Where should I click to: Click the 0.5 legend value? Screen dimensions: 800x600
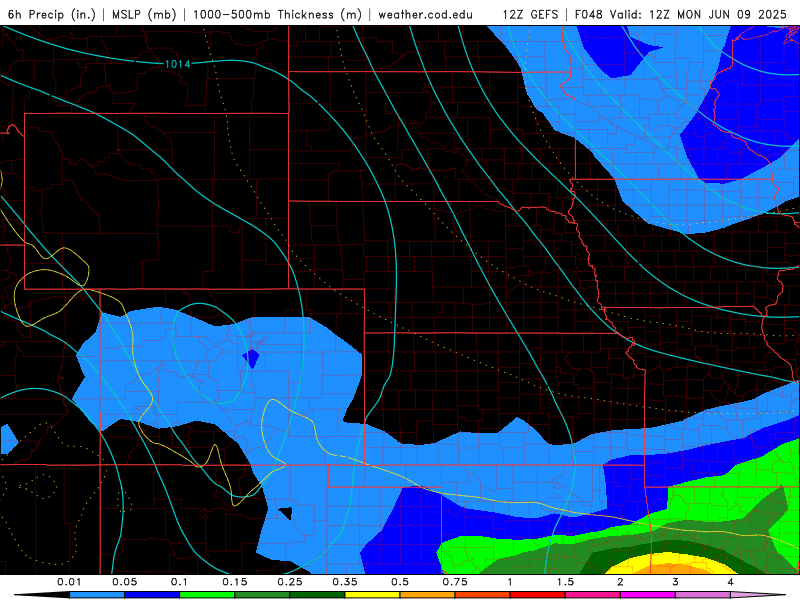pyautogui.click(x=400, y=582)
